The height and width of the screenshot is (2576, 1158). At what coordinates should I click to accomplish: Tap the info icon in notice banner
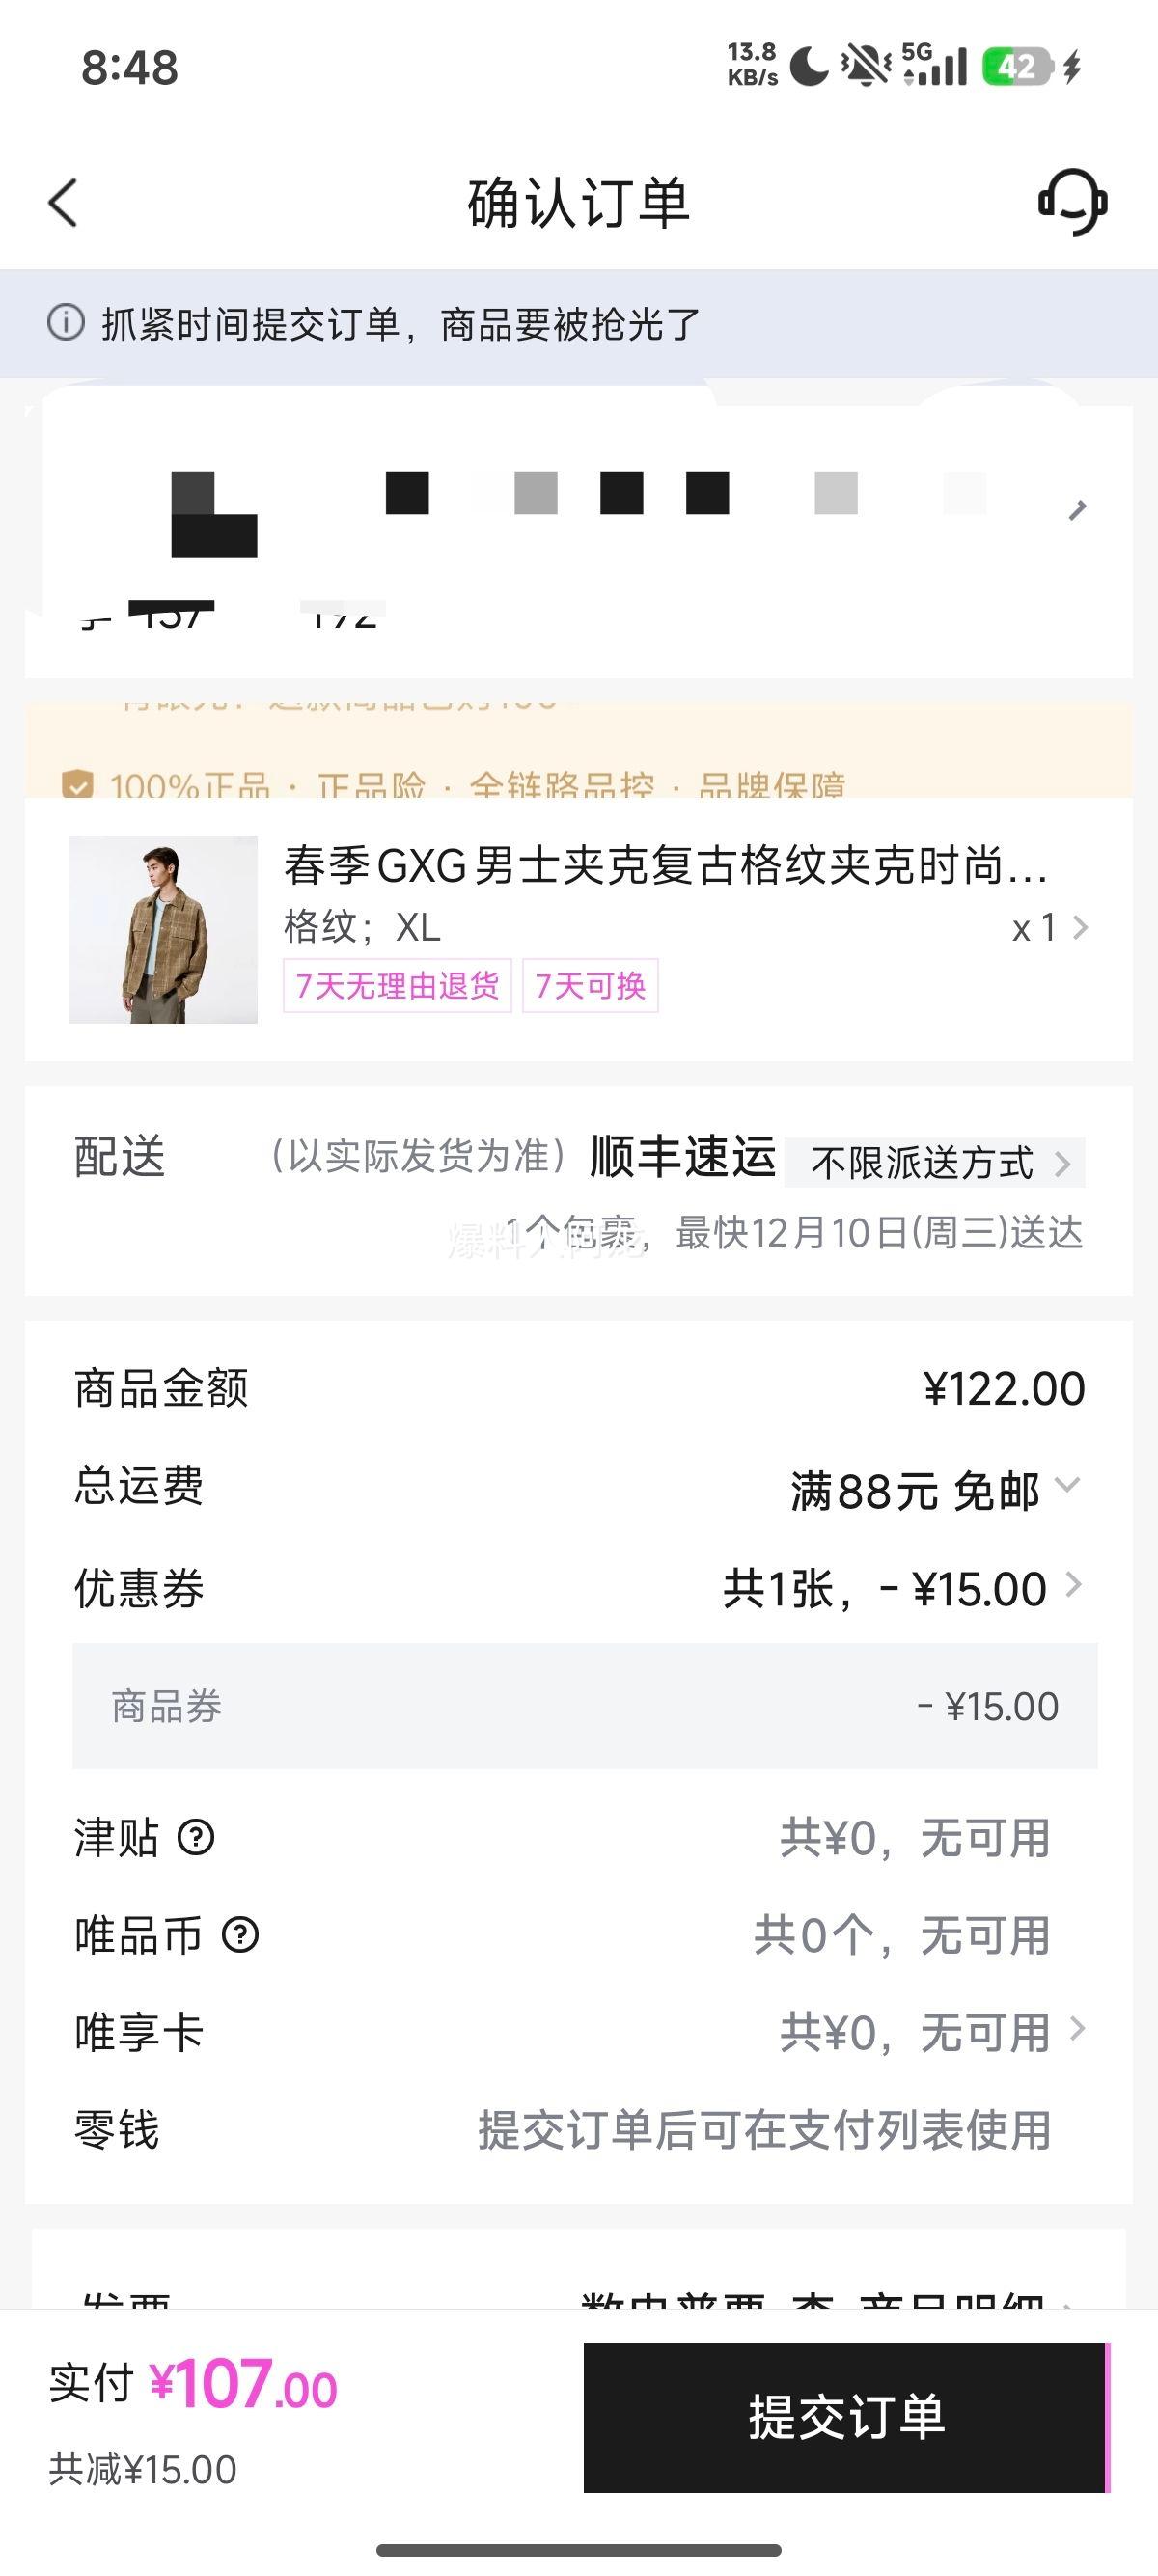[66, 323]
